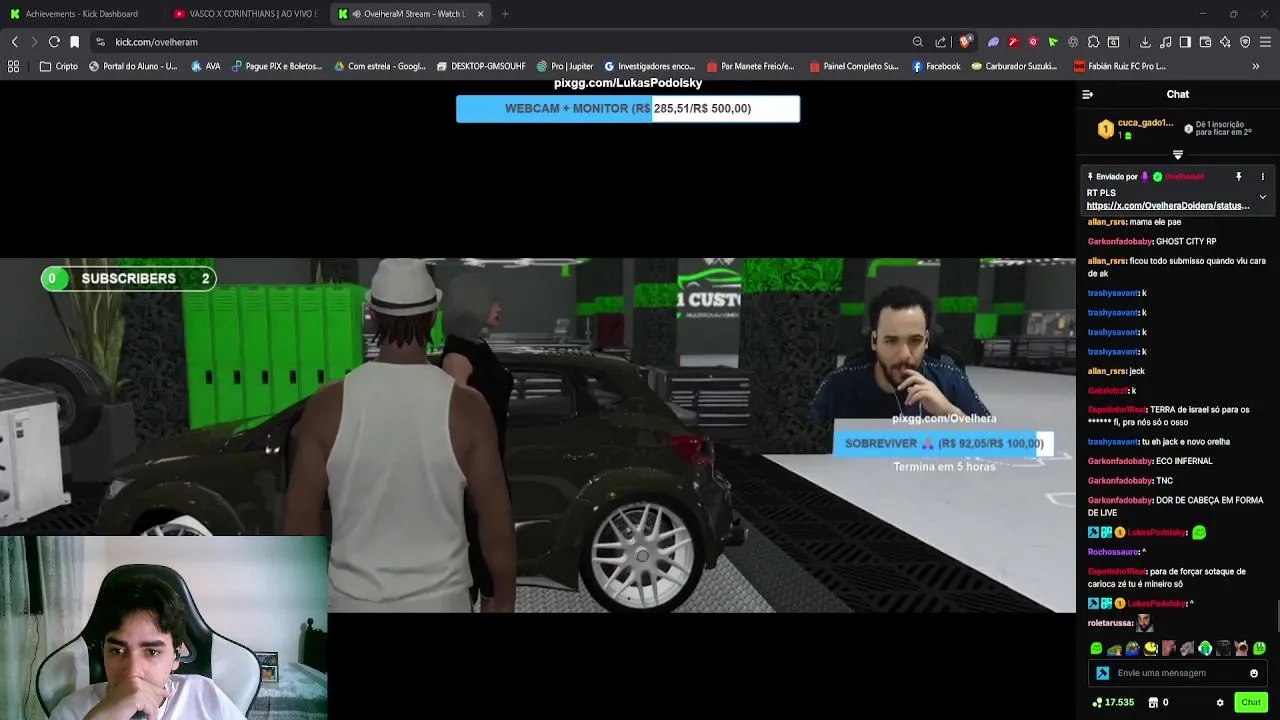Image resolution: width=1280 pixels, height=720 pixels.
Task: Click the WEBCAM + MONITOR donation goal bar
Action: coord(628,108)
